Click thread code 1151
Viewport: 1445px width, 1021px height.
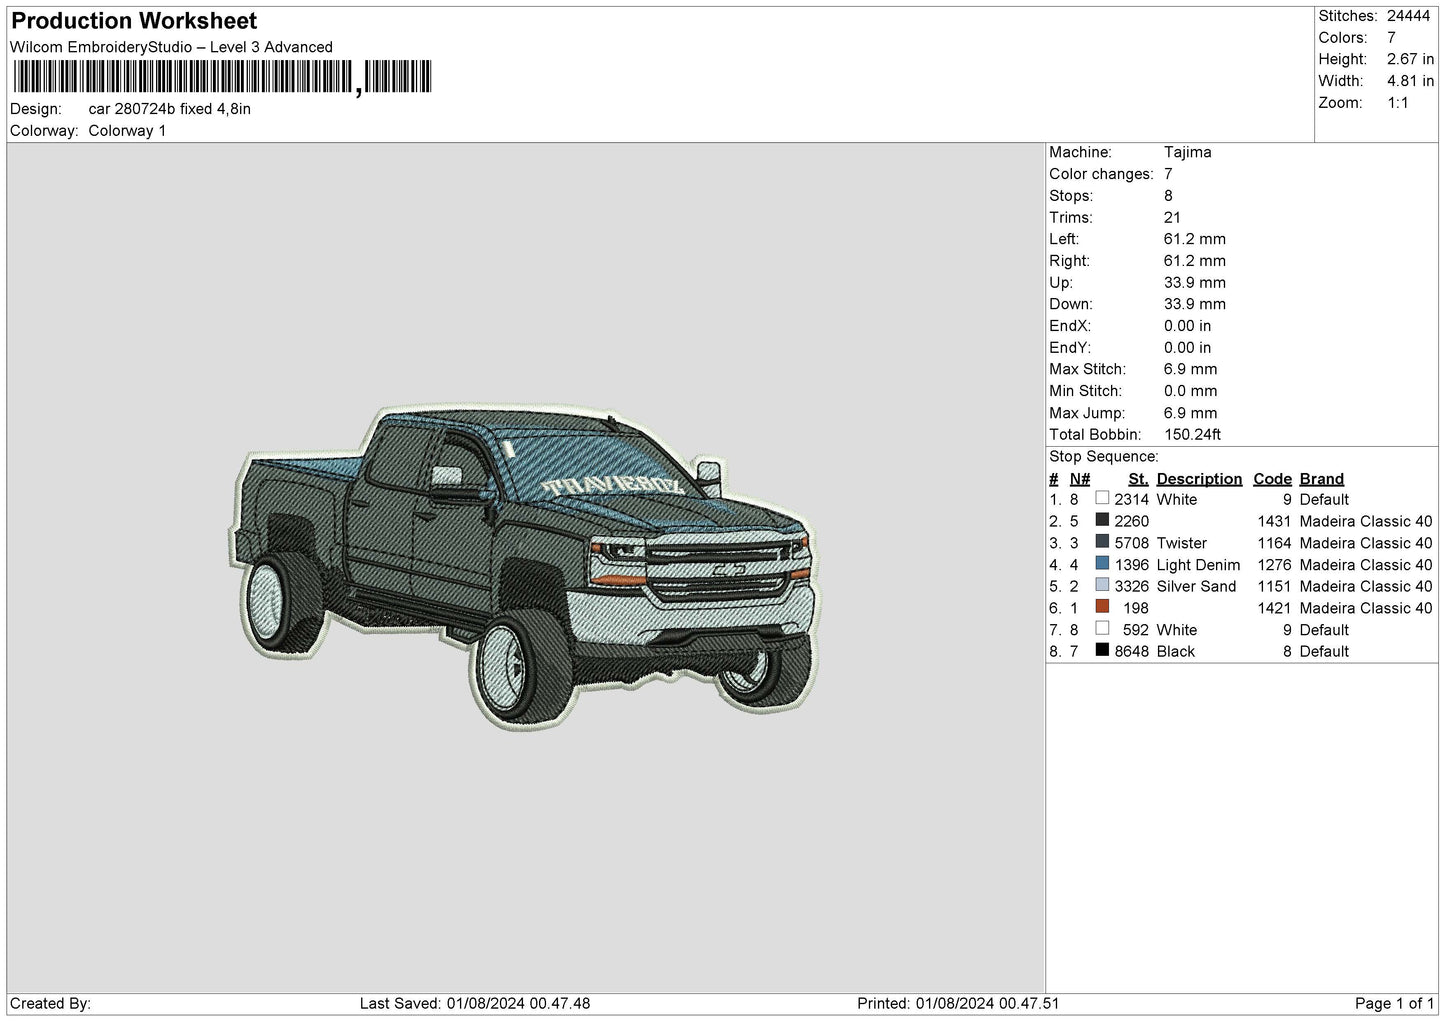[x=1274, y=586]
